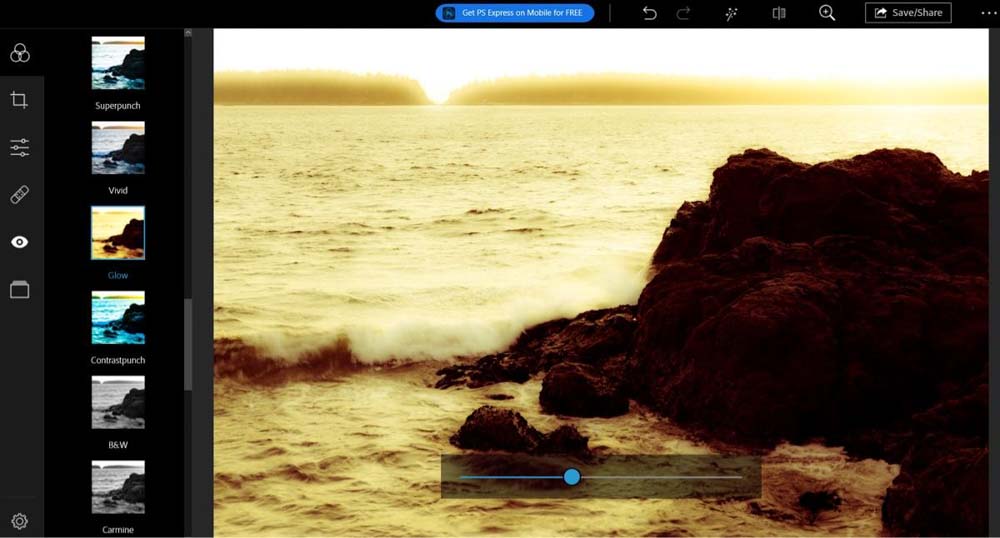
Task: Click the Glow label text
Action: click(118, 275)
